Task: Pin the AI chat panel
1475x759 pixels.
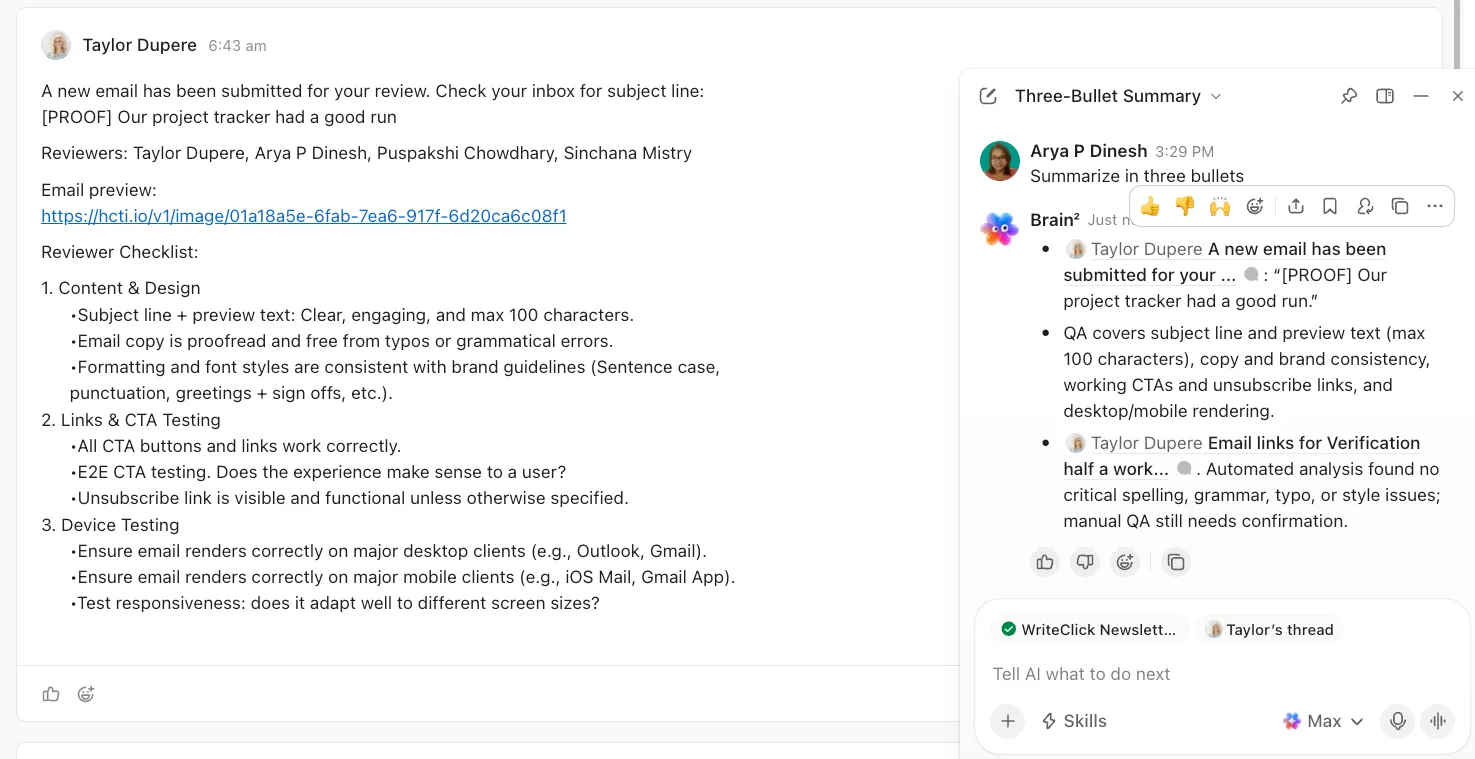Action: pyautogui.click(x=1349, y=96)
